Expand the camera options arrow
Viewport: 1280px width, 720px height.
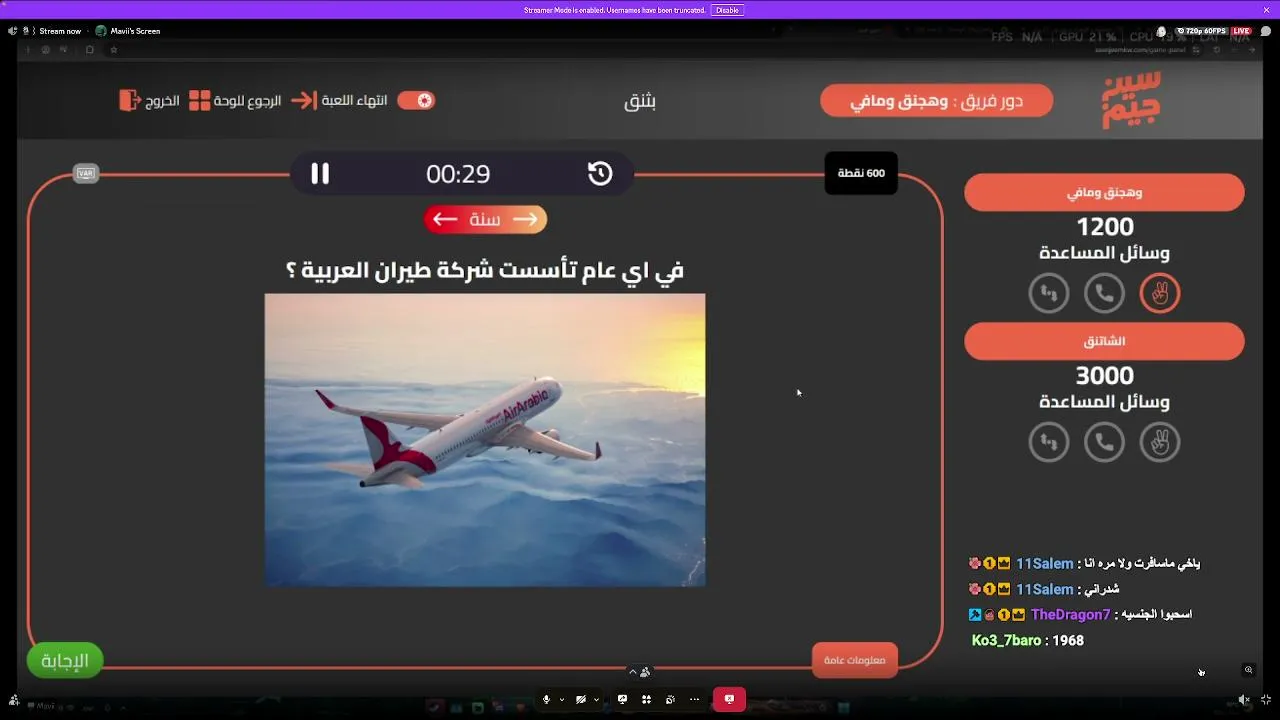[596, 699]
